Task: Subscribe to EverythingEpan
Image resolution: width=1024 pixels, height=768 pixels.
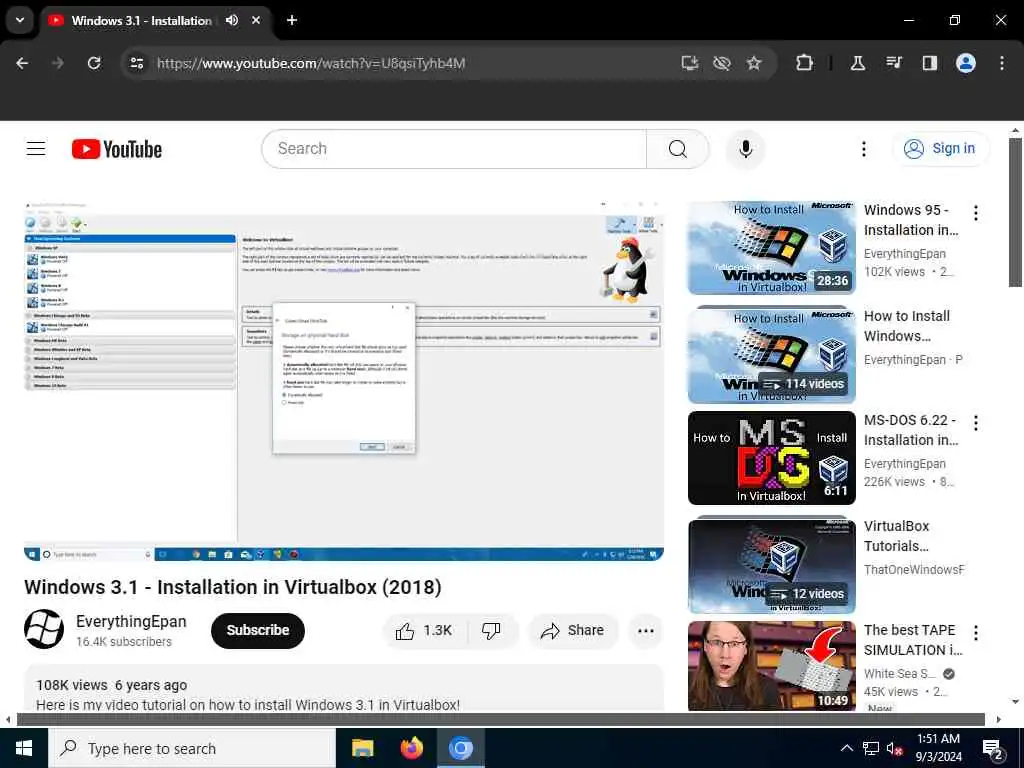Action: pos(258,630)
